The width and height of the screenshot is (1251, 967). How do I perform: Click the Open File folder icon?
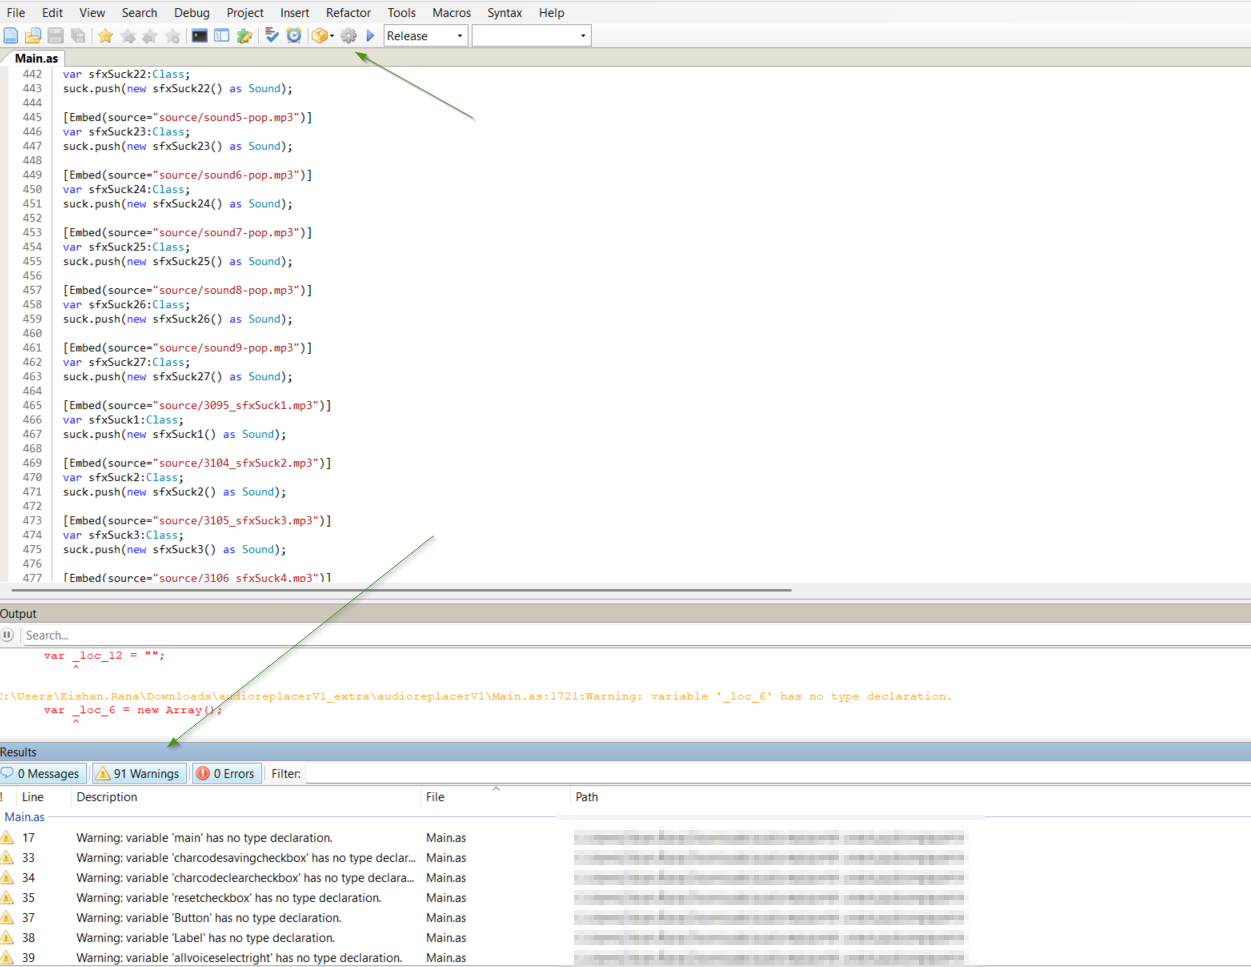pos(33,36)
